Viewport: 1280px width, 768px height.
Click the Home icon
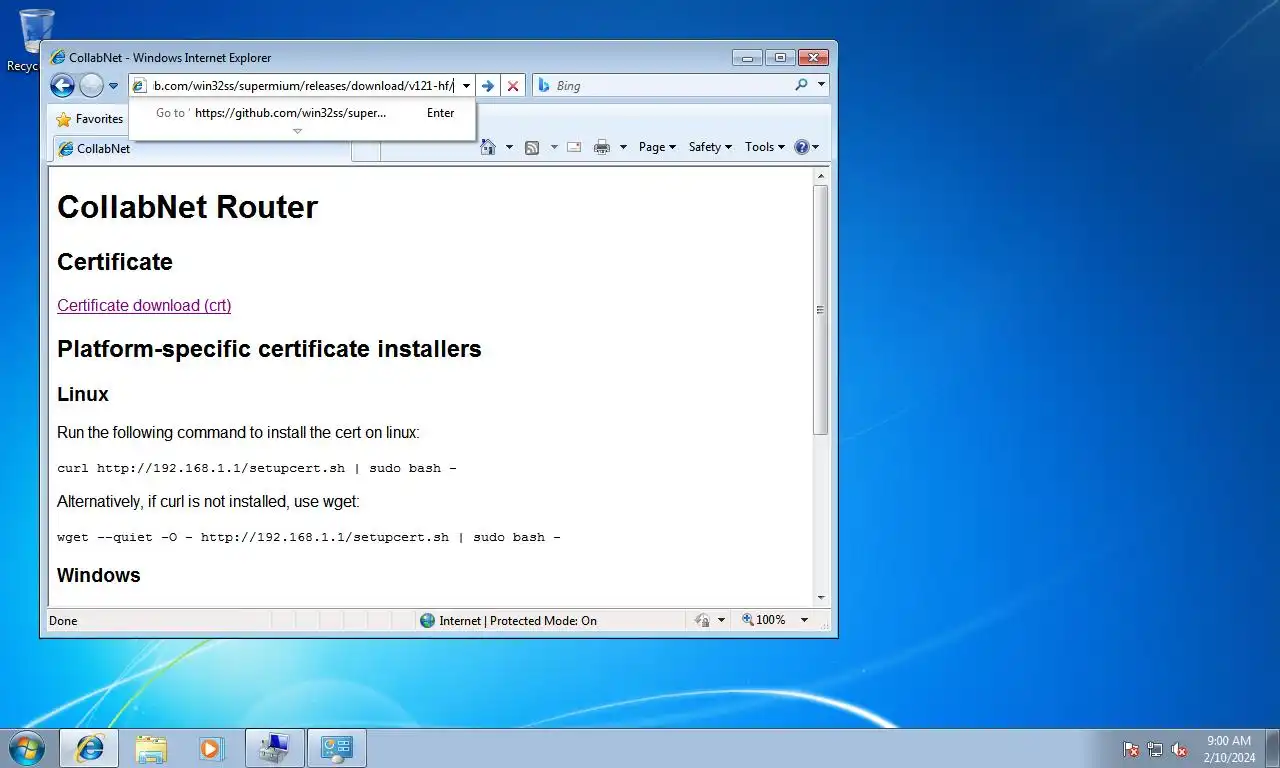pyautogui.click(x=488, y=147)
